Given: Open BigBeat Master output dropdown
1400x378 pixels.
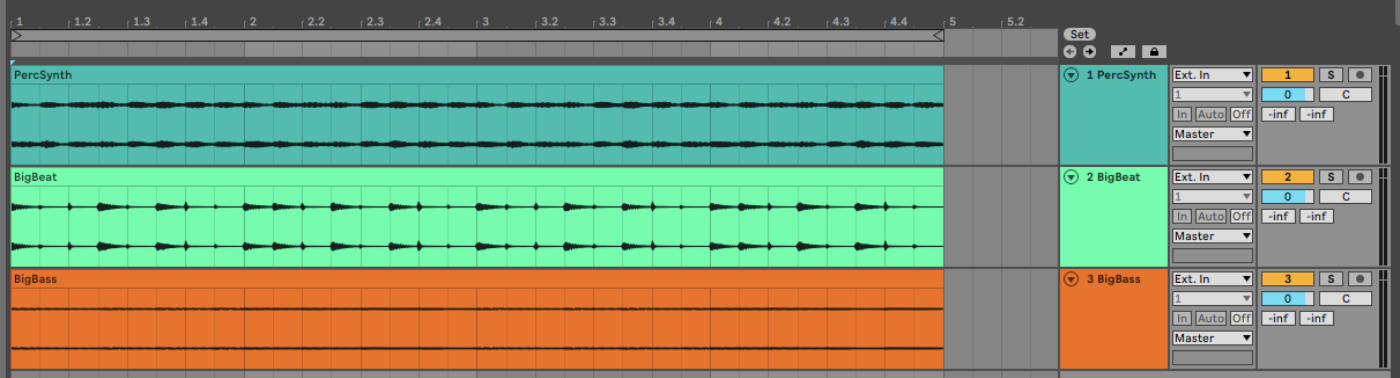Looking at the screenshot, I should click(1212, 236).
